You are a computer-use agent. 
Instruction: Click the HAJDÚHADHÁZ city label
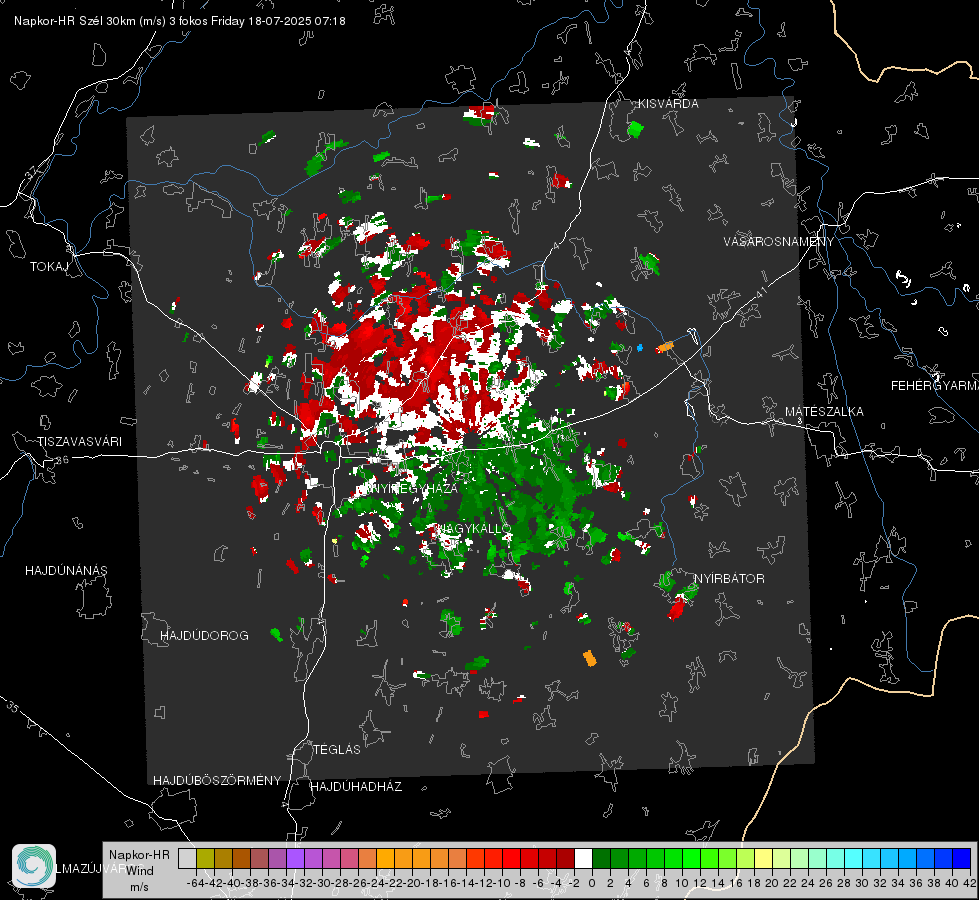356,787
